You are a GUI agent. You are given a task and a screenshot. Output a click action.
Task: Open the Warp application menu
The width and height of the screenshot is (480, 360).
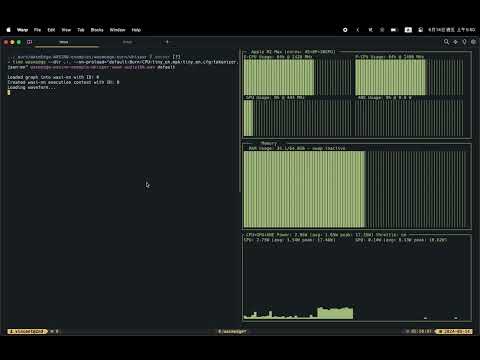coord(22,30)
